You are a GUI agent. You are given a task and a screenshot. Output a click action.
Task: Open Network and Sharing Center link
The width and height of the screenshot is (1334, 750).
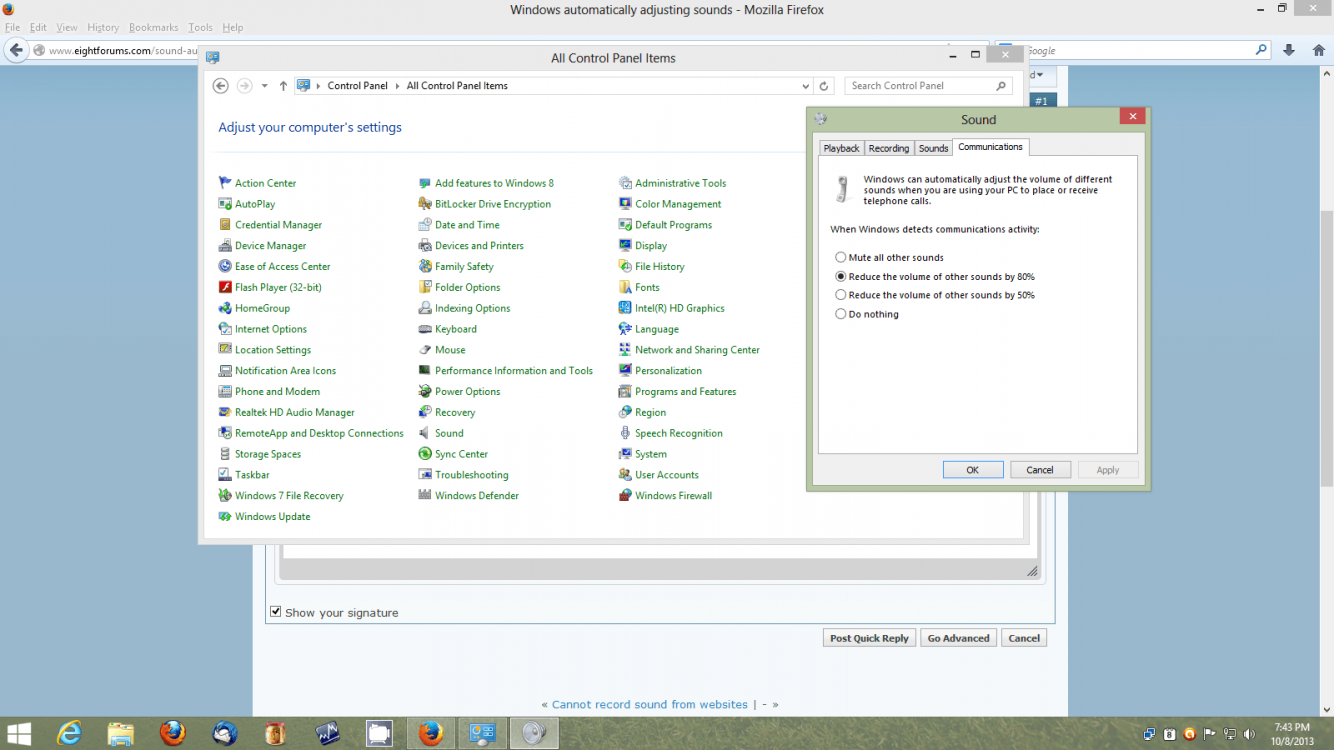(697, 350)
